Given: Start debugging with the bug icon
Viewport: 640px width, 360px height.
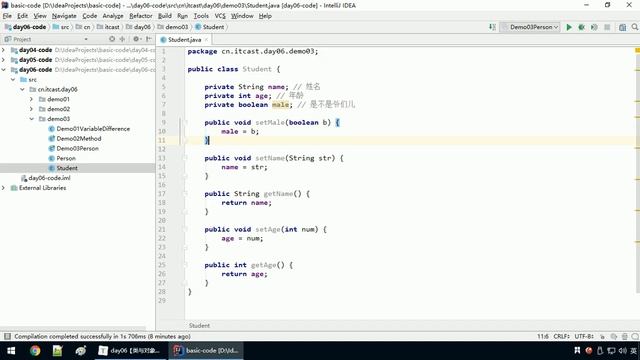Looking at the screenshot, I should (x=581, y=27).
